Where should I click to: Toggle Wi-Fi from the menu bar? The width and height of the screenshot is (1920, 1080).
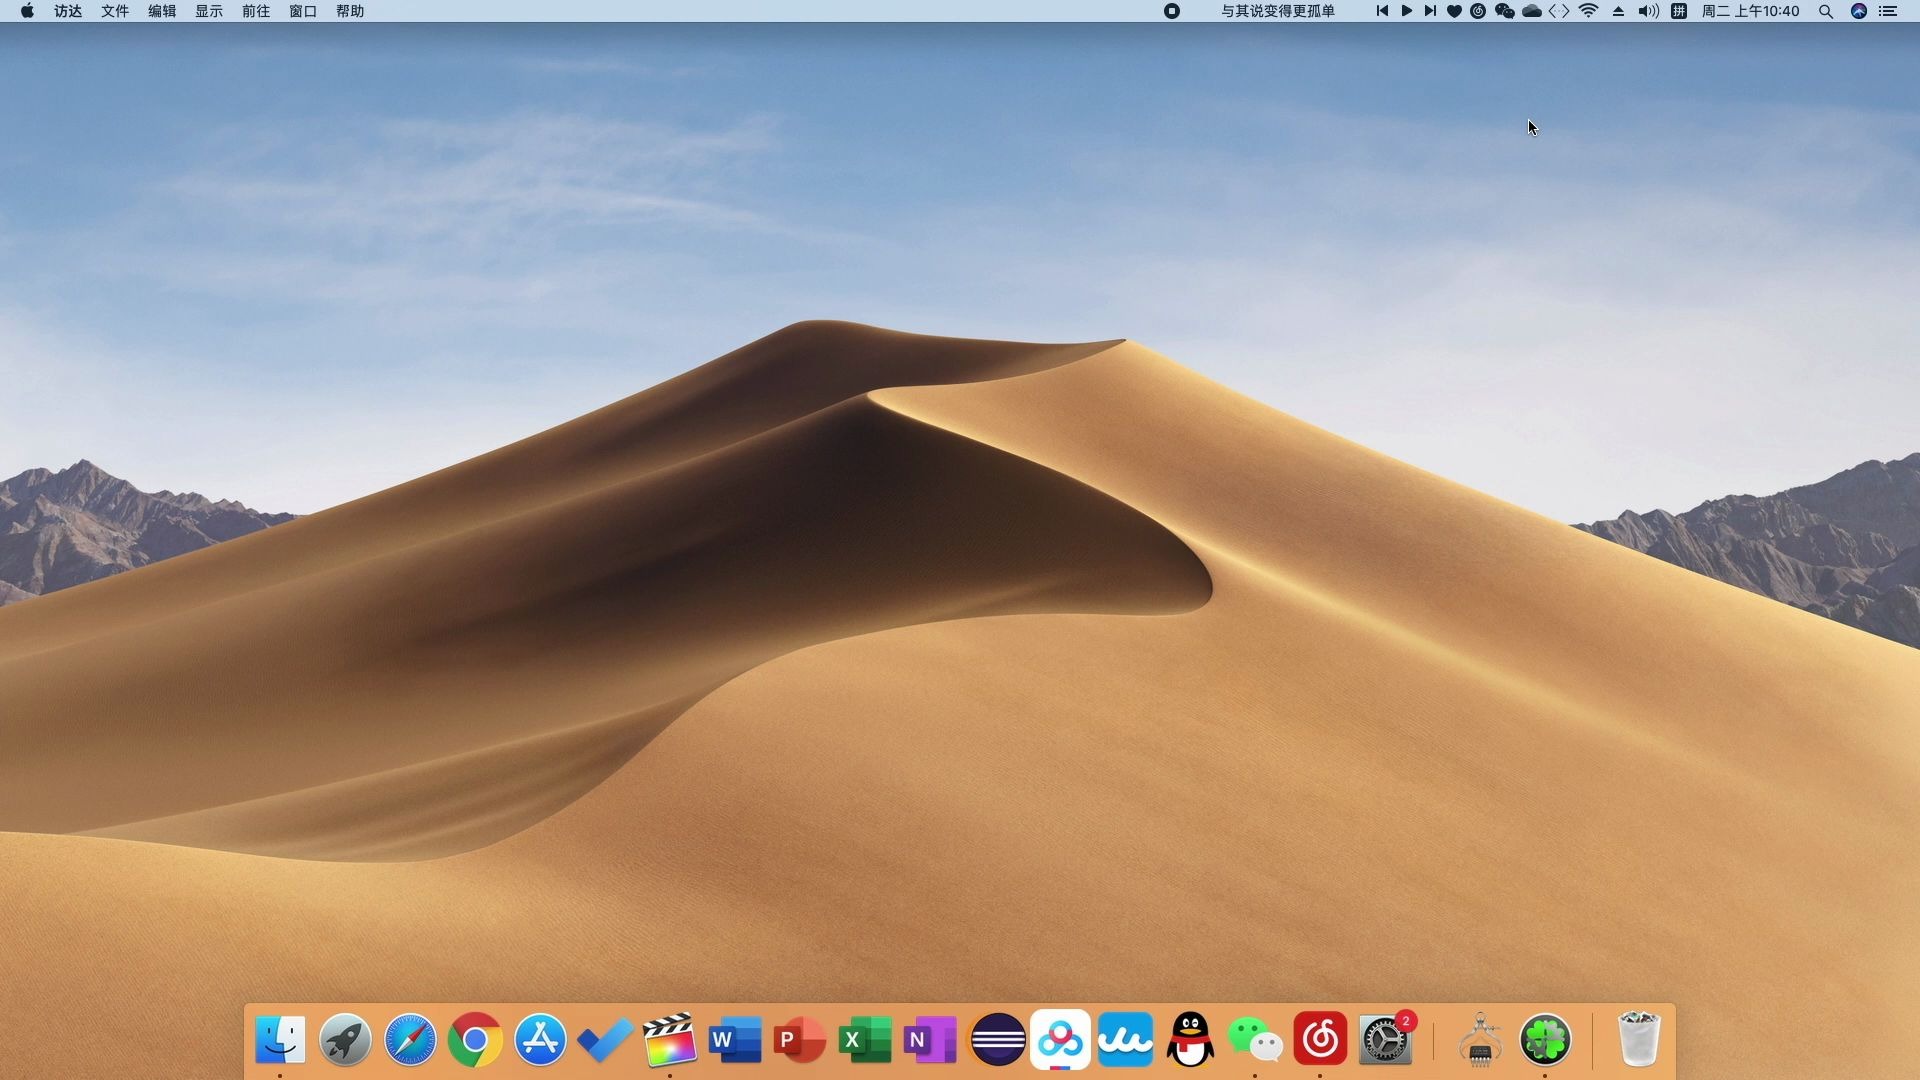point(1588,11)
